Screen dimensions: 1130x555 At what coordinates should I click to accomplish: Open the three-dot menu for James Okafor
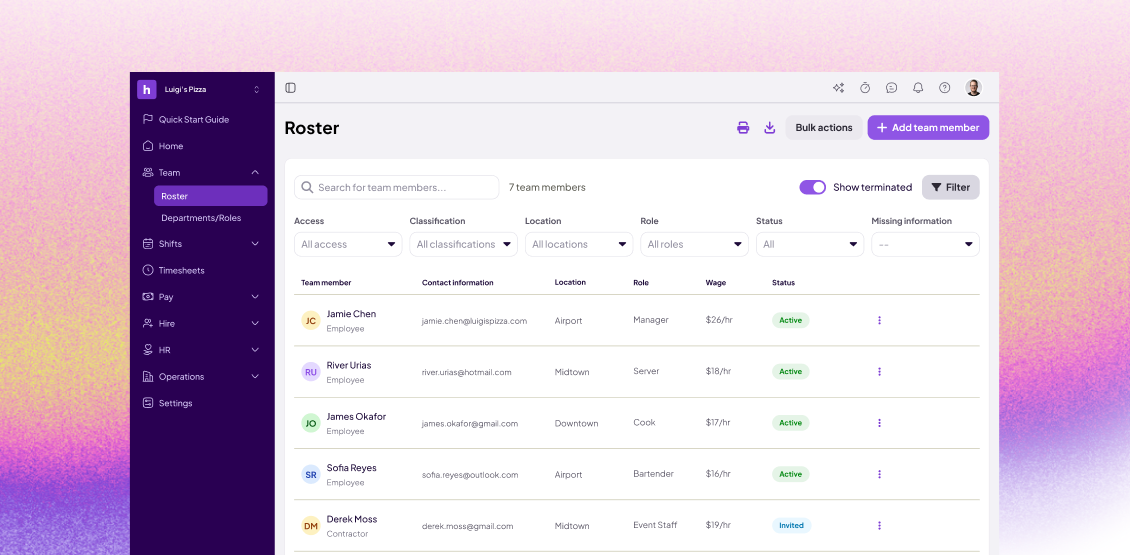pyautogui.click(x=879, y=423)
